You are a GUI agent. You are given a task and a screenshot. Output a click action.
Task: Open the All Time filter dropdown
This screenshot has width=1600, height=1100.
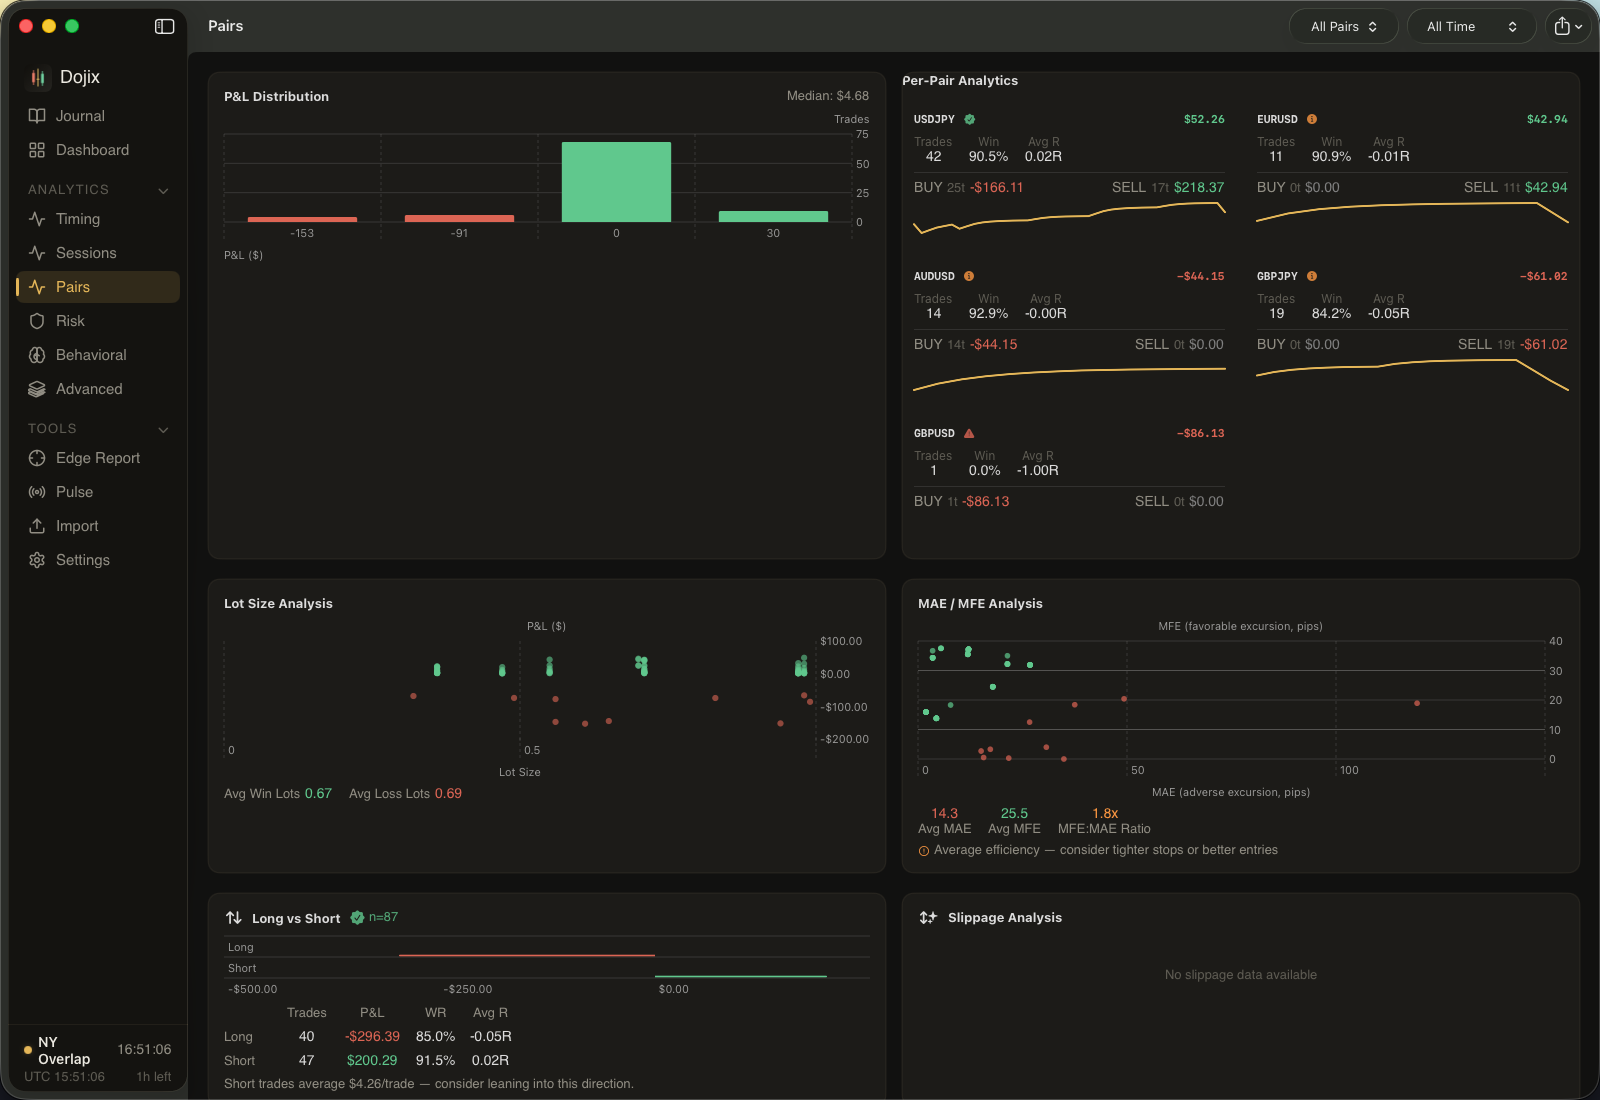tap(1471, 26)
